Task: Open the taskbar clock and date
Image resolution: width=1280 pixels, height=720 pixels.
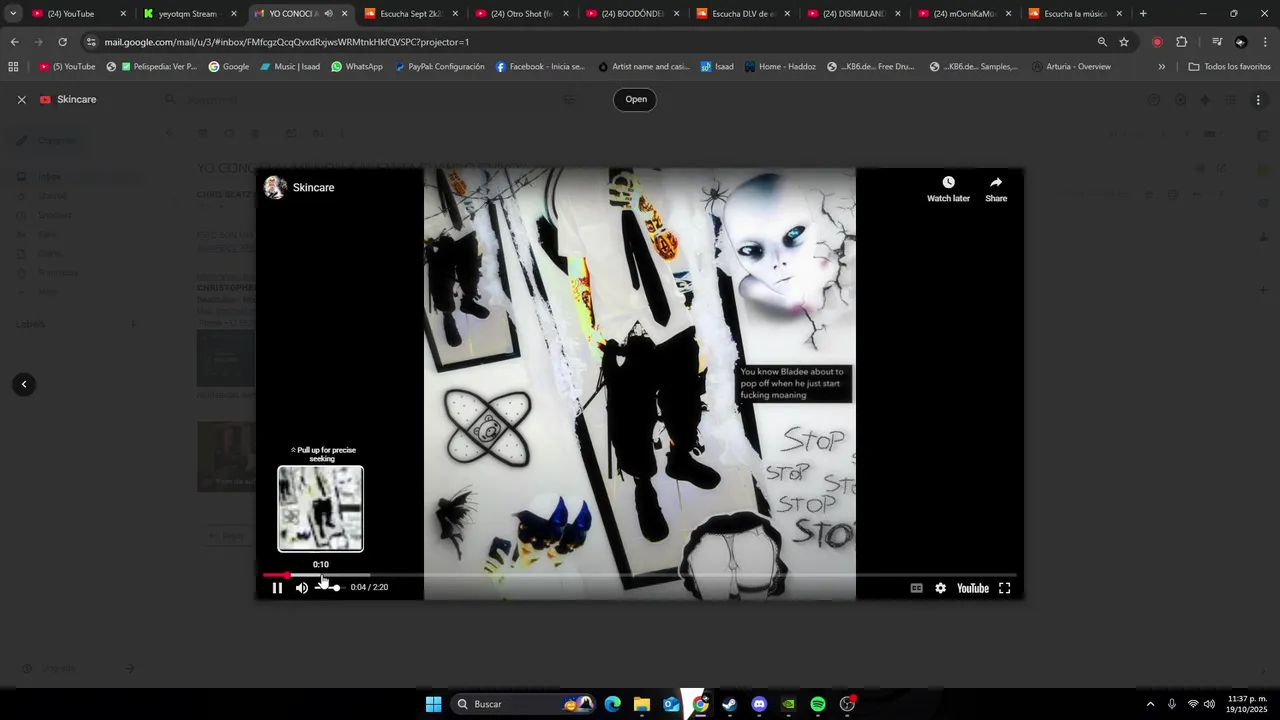Action: 1247,704
